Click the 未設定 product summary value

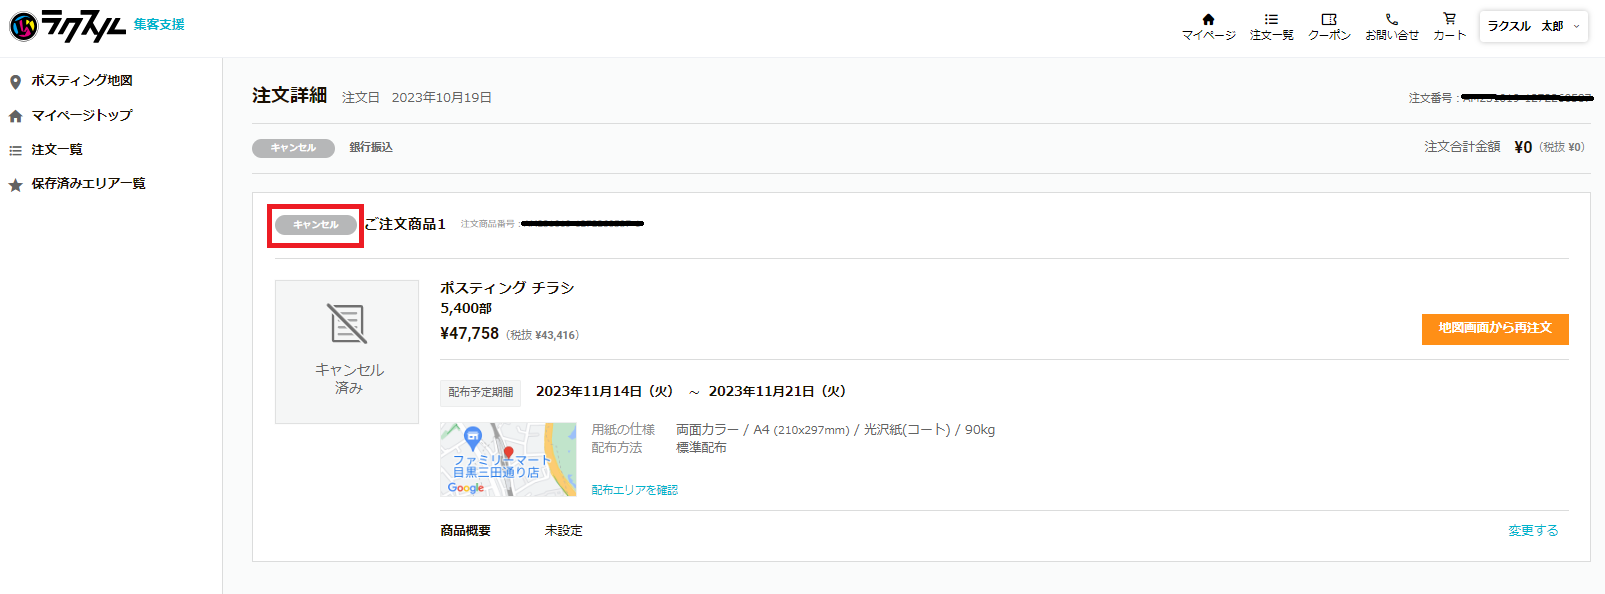(x=563, y=531)
